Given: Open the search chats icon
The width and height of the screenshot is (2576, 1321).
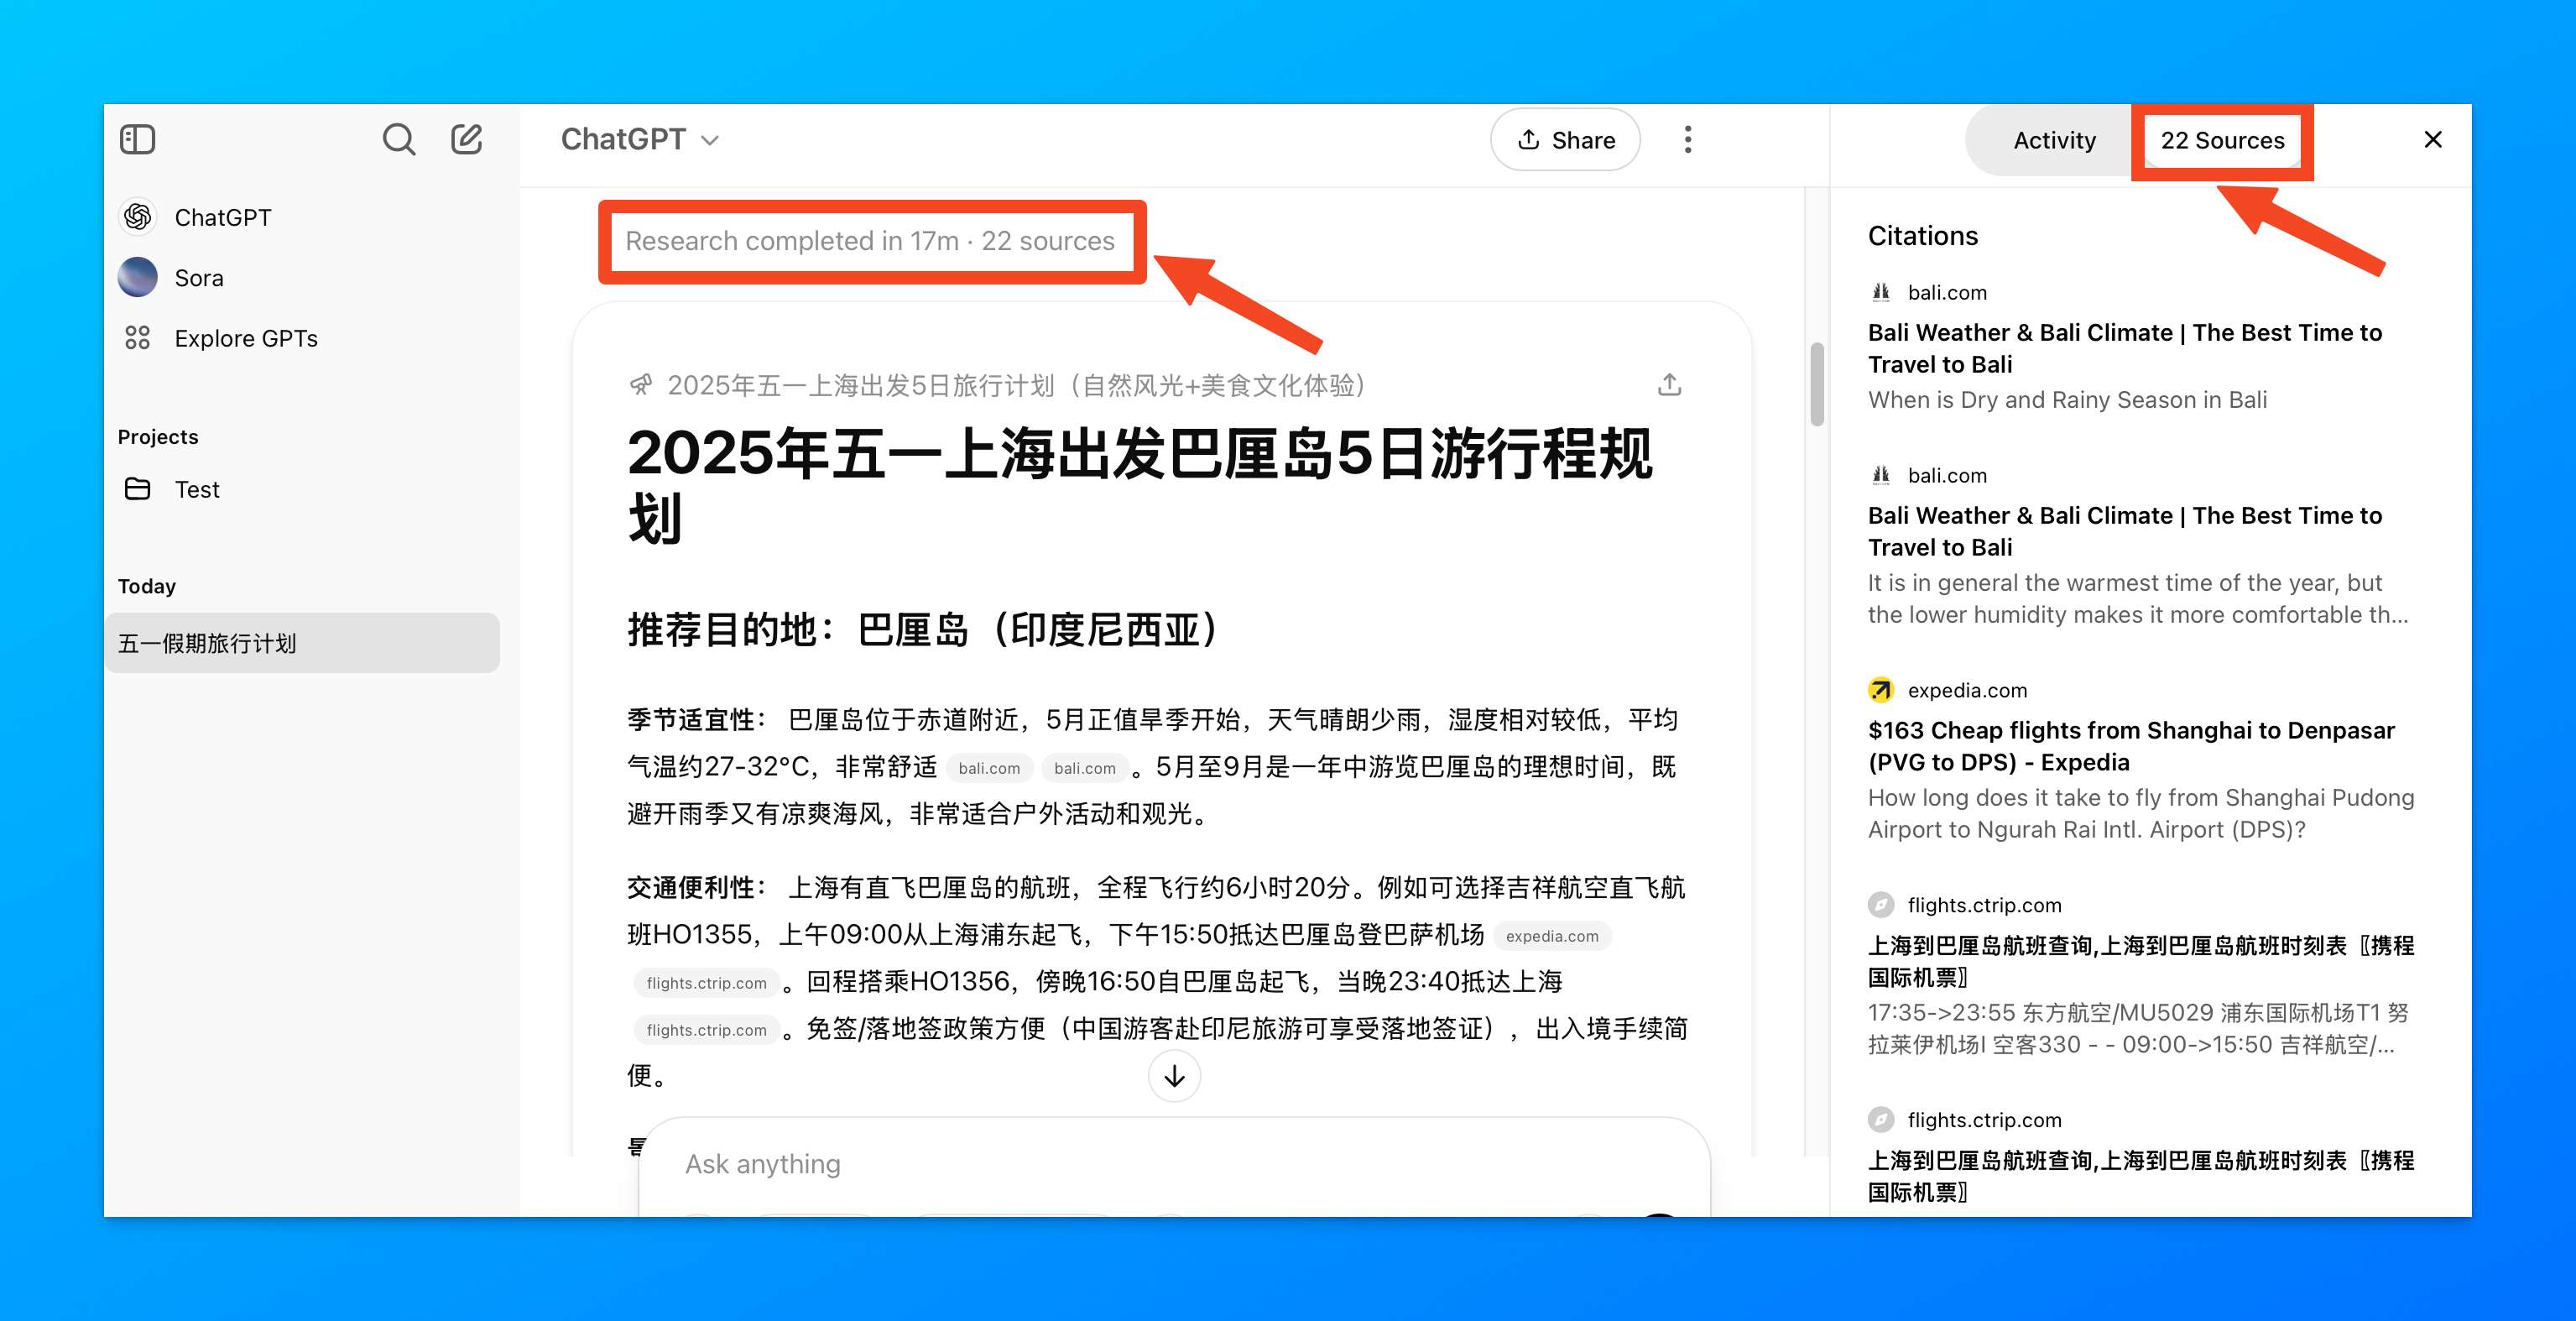Looking at the screenshot, I should click(398, 139).
